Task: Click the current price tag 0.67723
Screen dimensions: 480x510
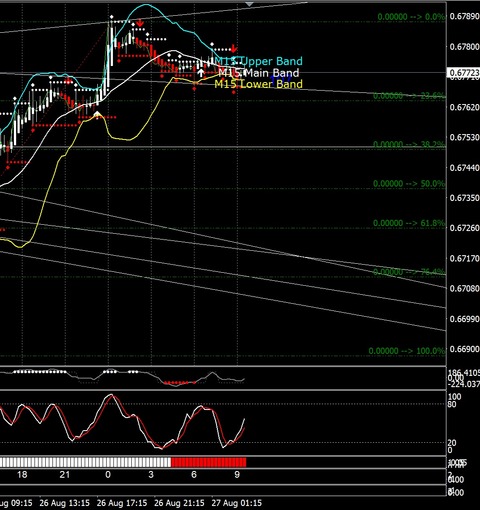Action: click(464, 72)
